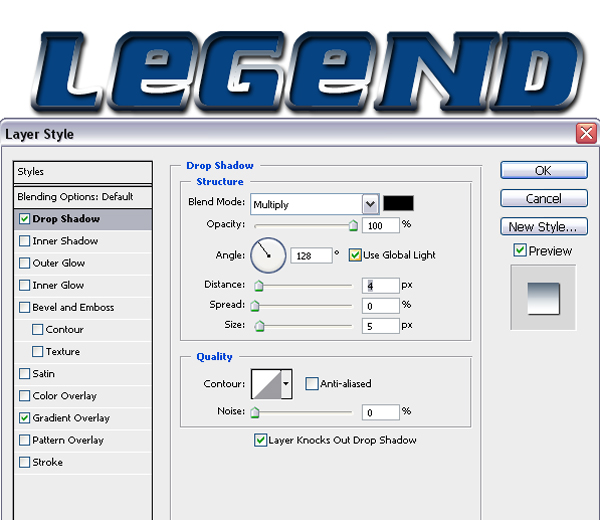Toggle the Preview checkbox
600x520 pixels.
pyautogui.click(x=520, y=250)
